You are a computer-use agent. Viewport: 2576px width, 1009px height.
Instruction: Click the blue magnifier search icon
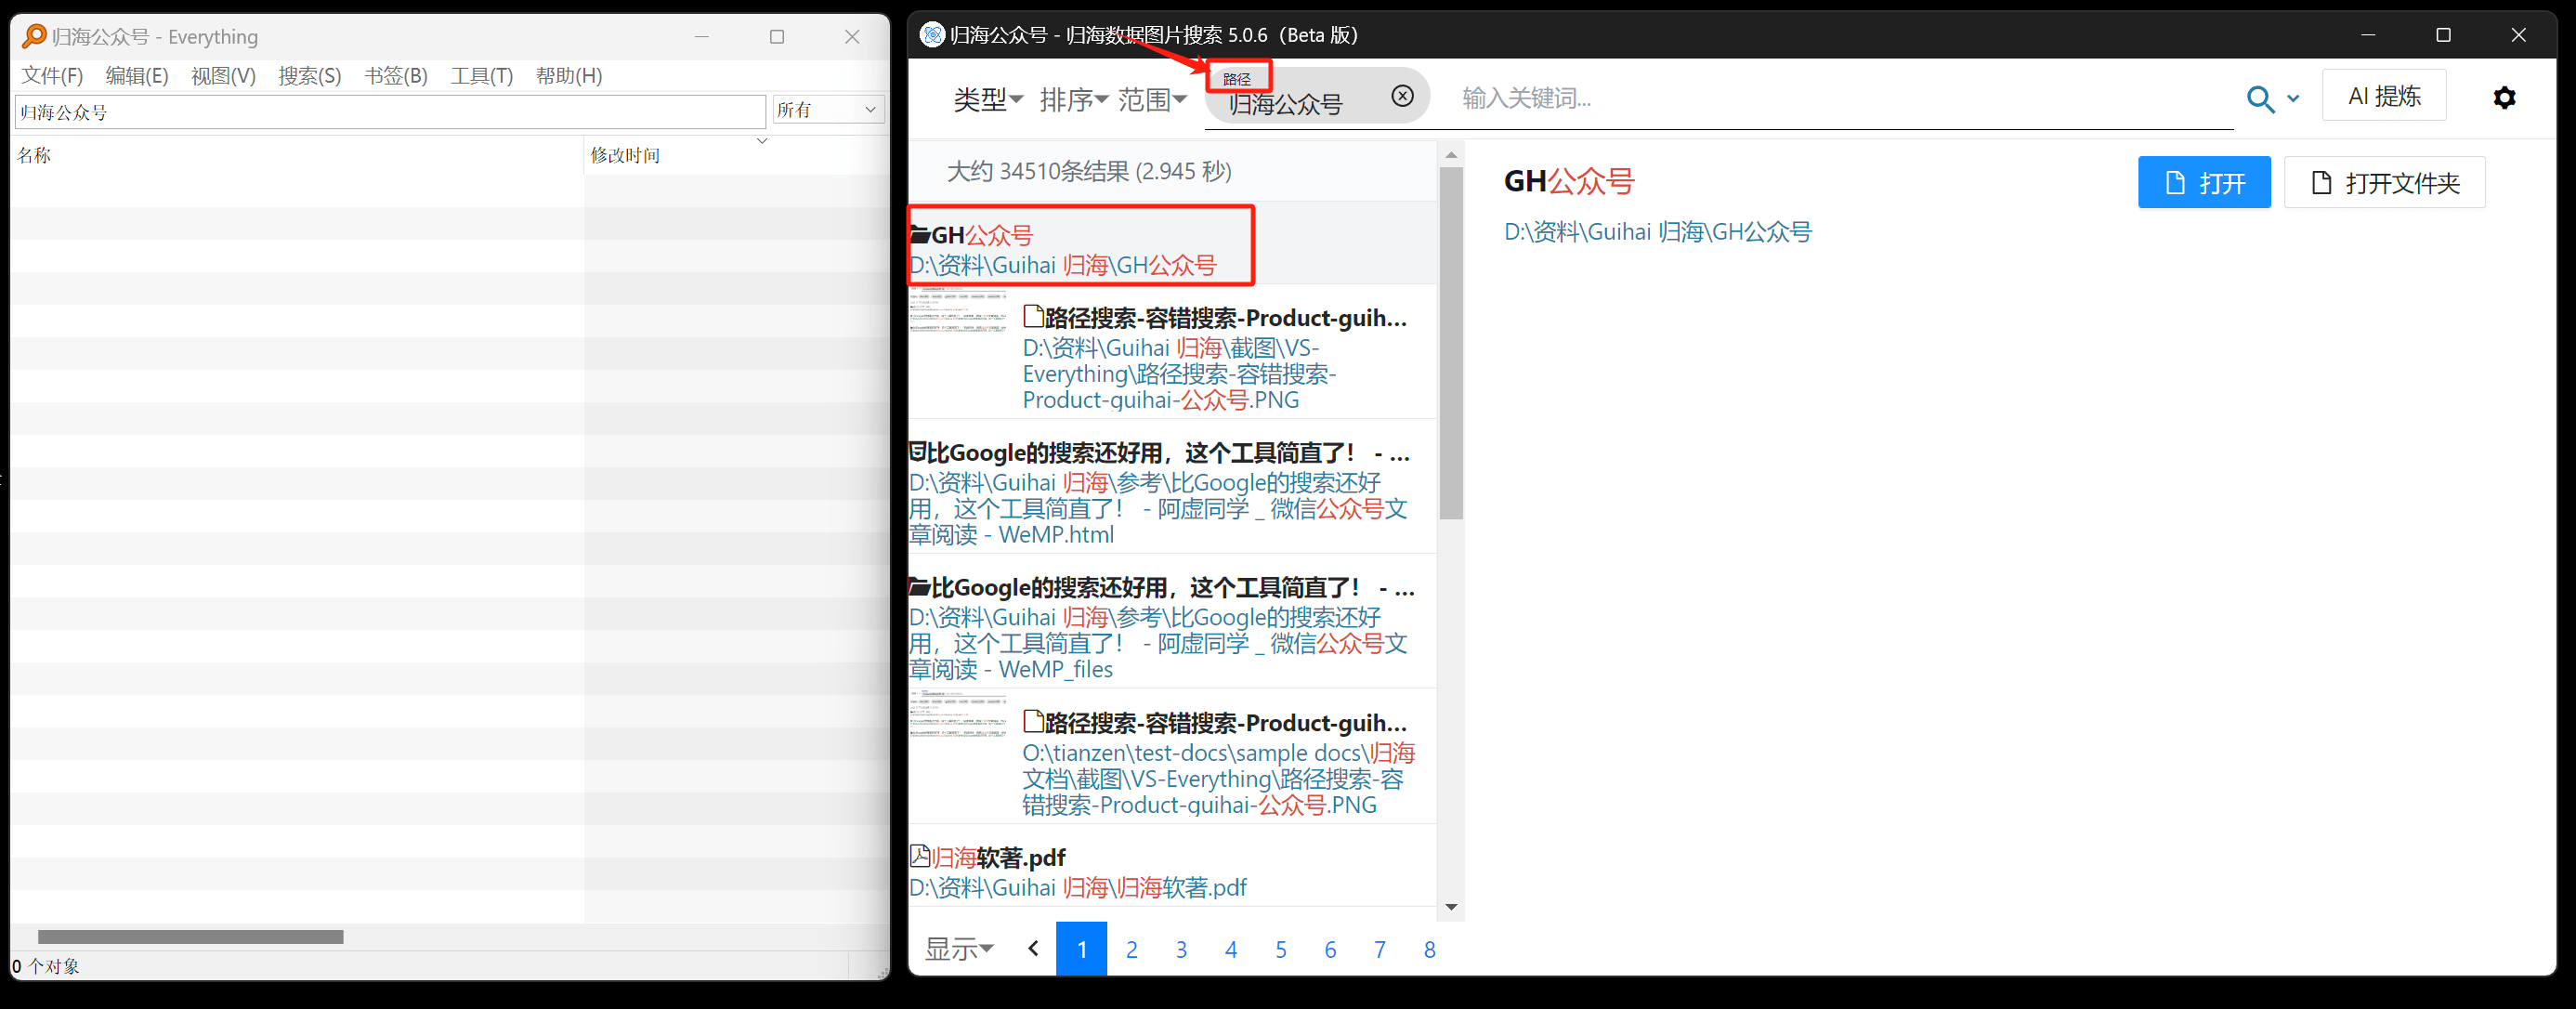point(2259,98)
